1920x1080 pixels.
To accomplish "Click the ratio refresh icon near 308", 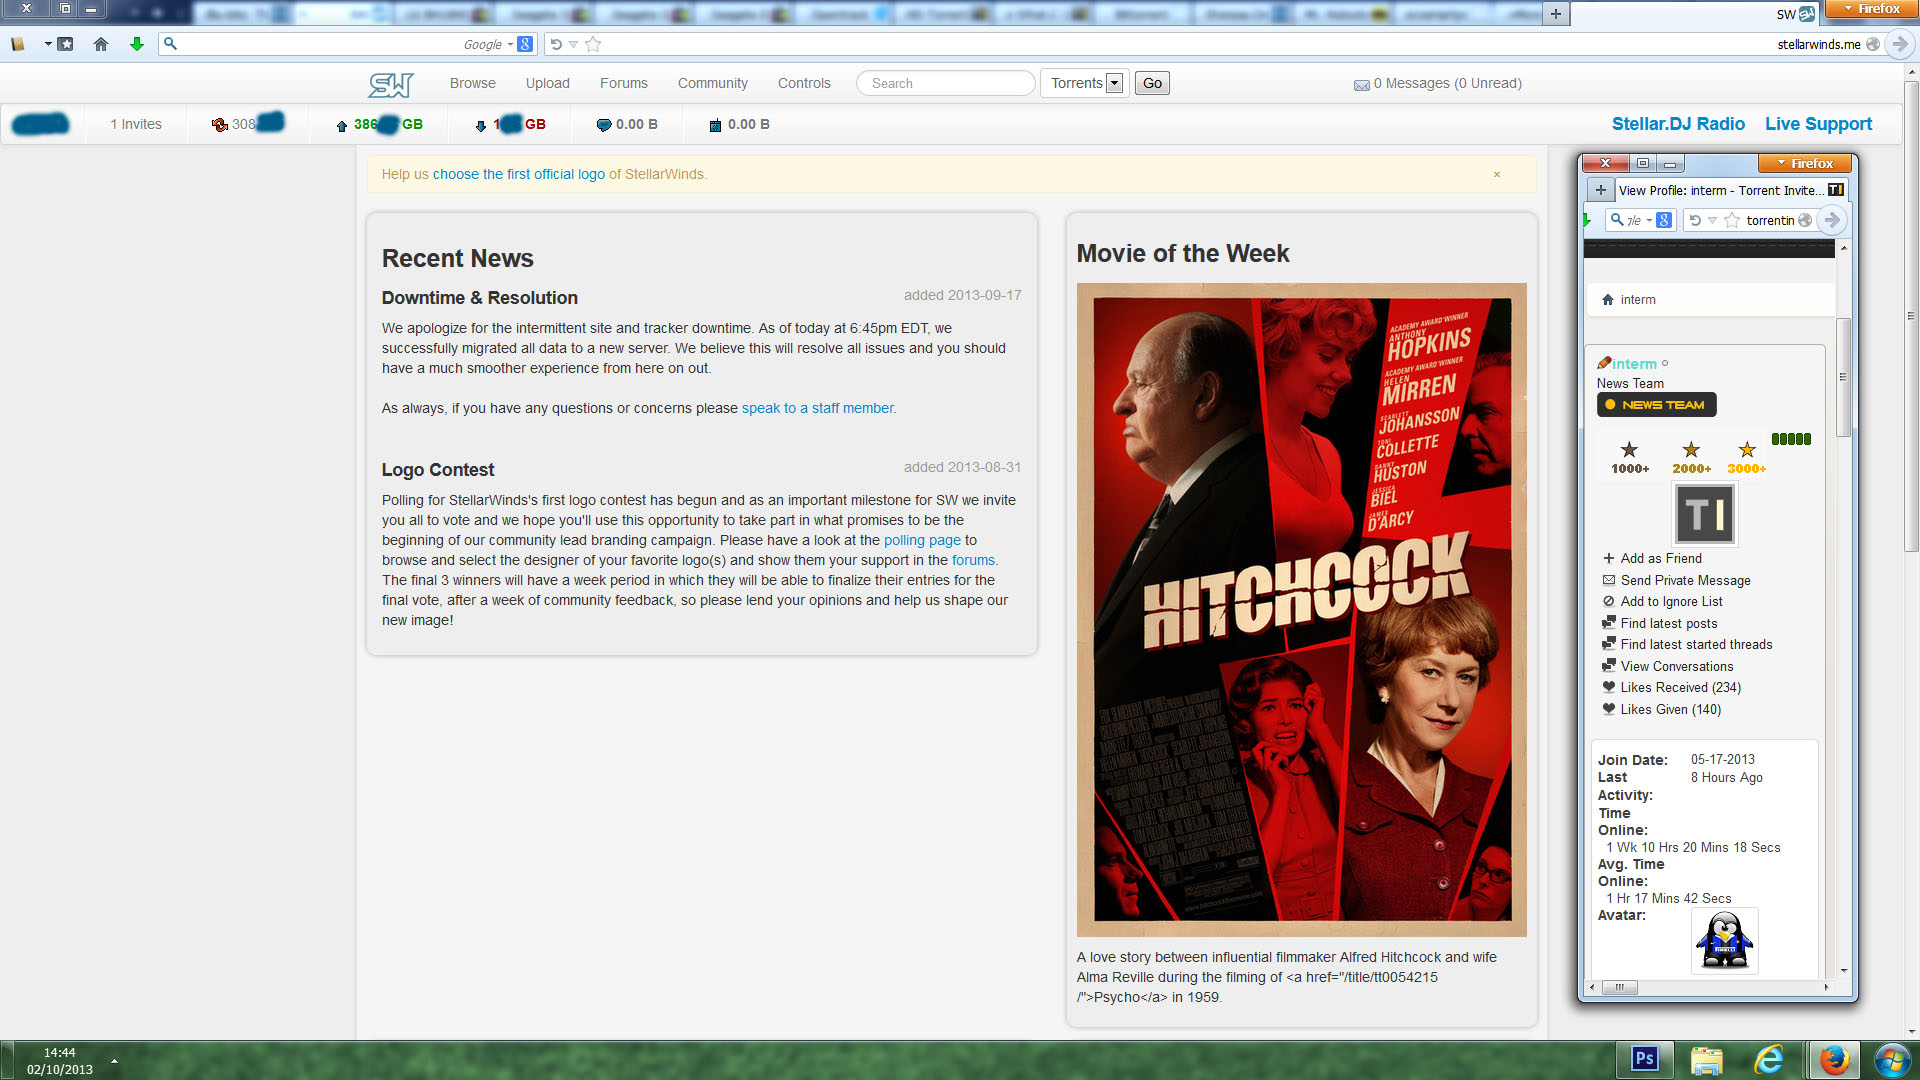I will tap(220, 125).
